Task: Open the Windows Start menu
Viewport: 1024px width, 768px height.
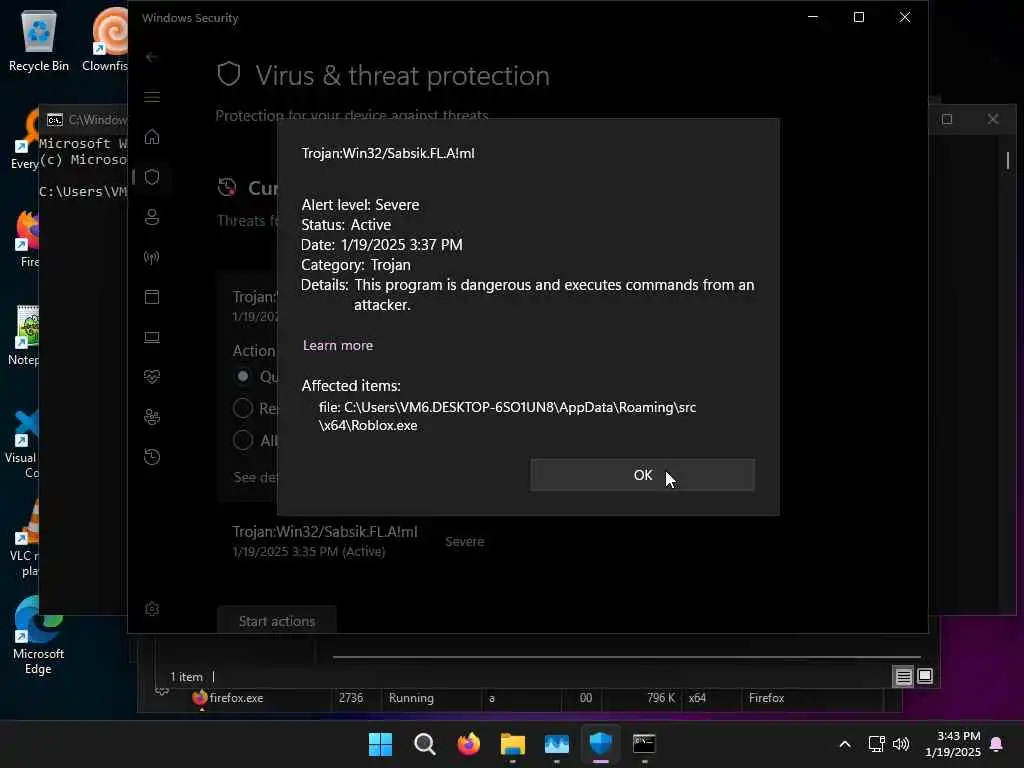Action: (380, 744)
